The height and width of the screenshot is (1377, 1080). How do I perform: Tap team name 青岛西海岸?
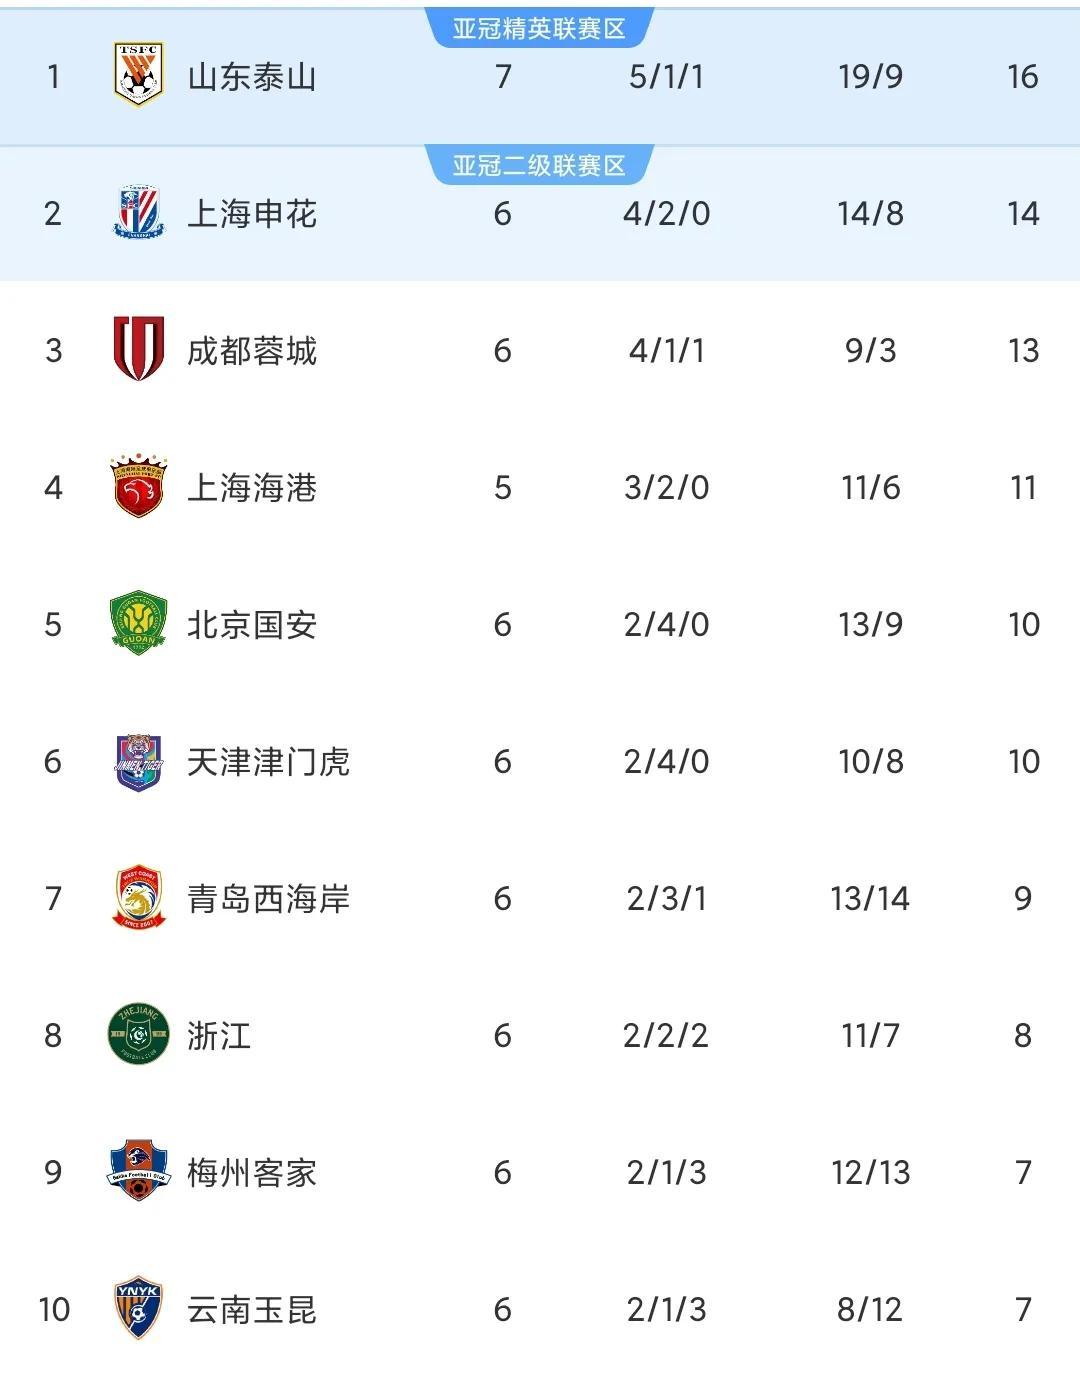pos(268,899)
